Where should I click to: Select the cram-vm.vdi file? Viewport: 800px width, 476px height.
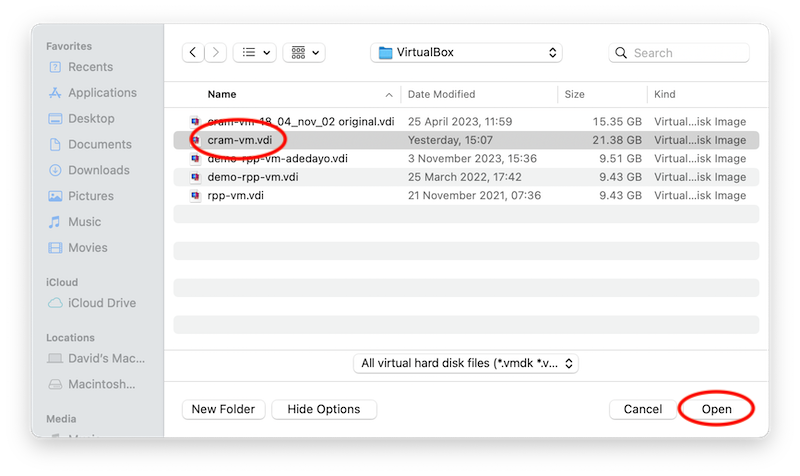point(466,140)
